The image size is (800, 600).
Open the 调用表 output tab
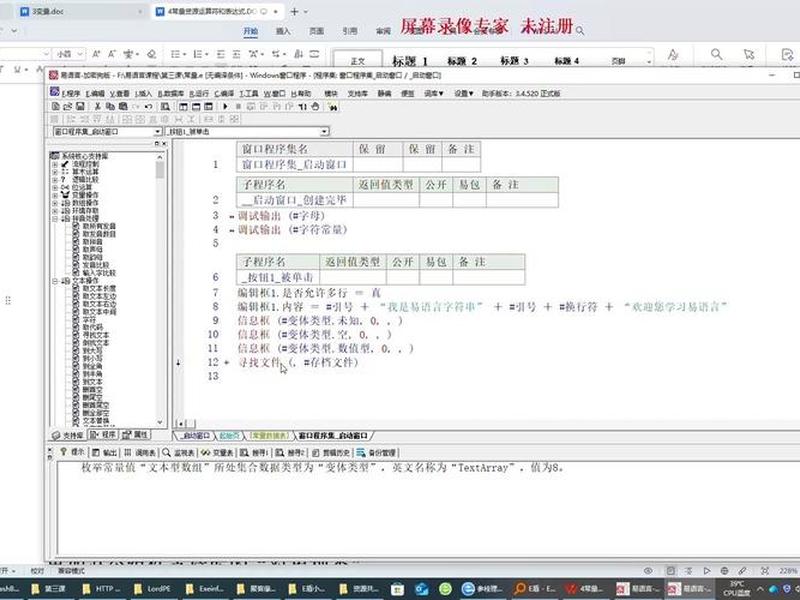(140, 453)
